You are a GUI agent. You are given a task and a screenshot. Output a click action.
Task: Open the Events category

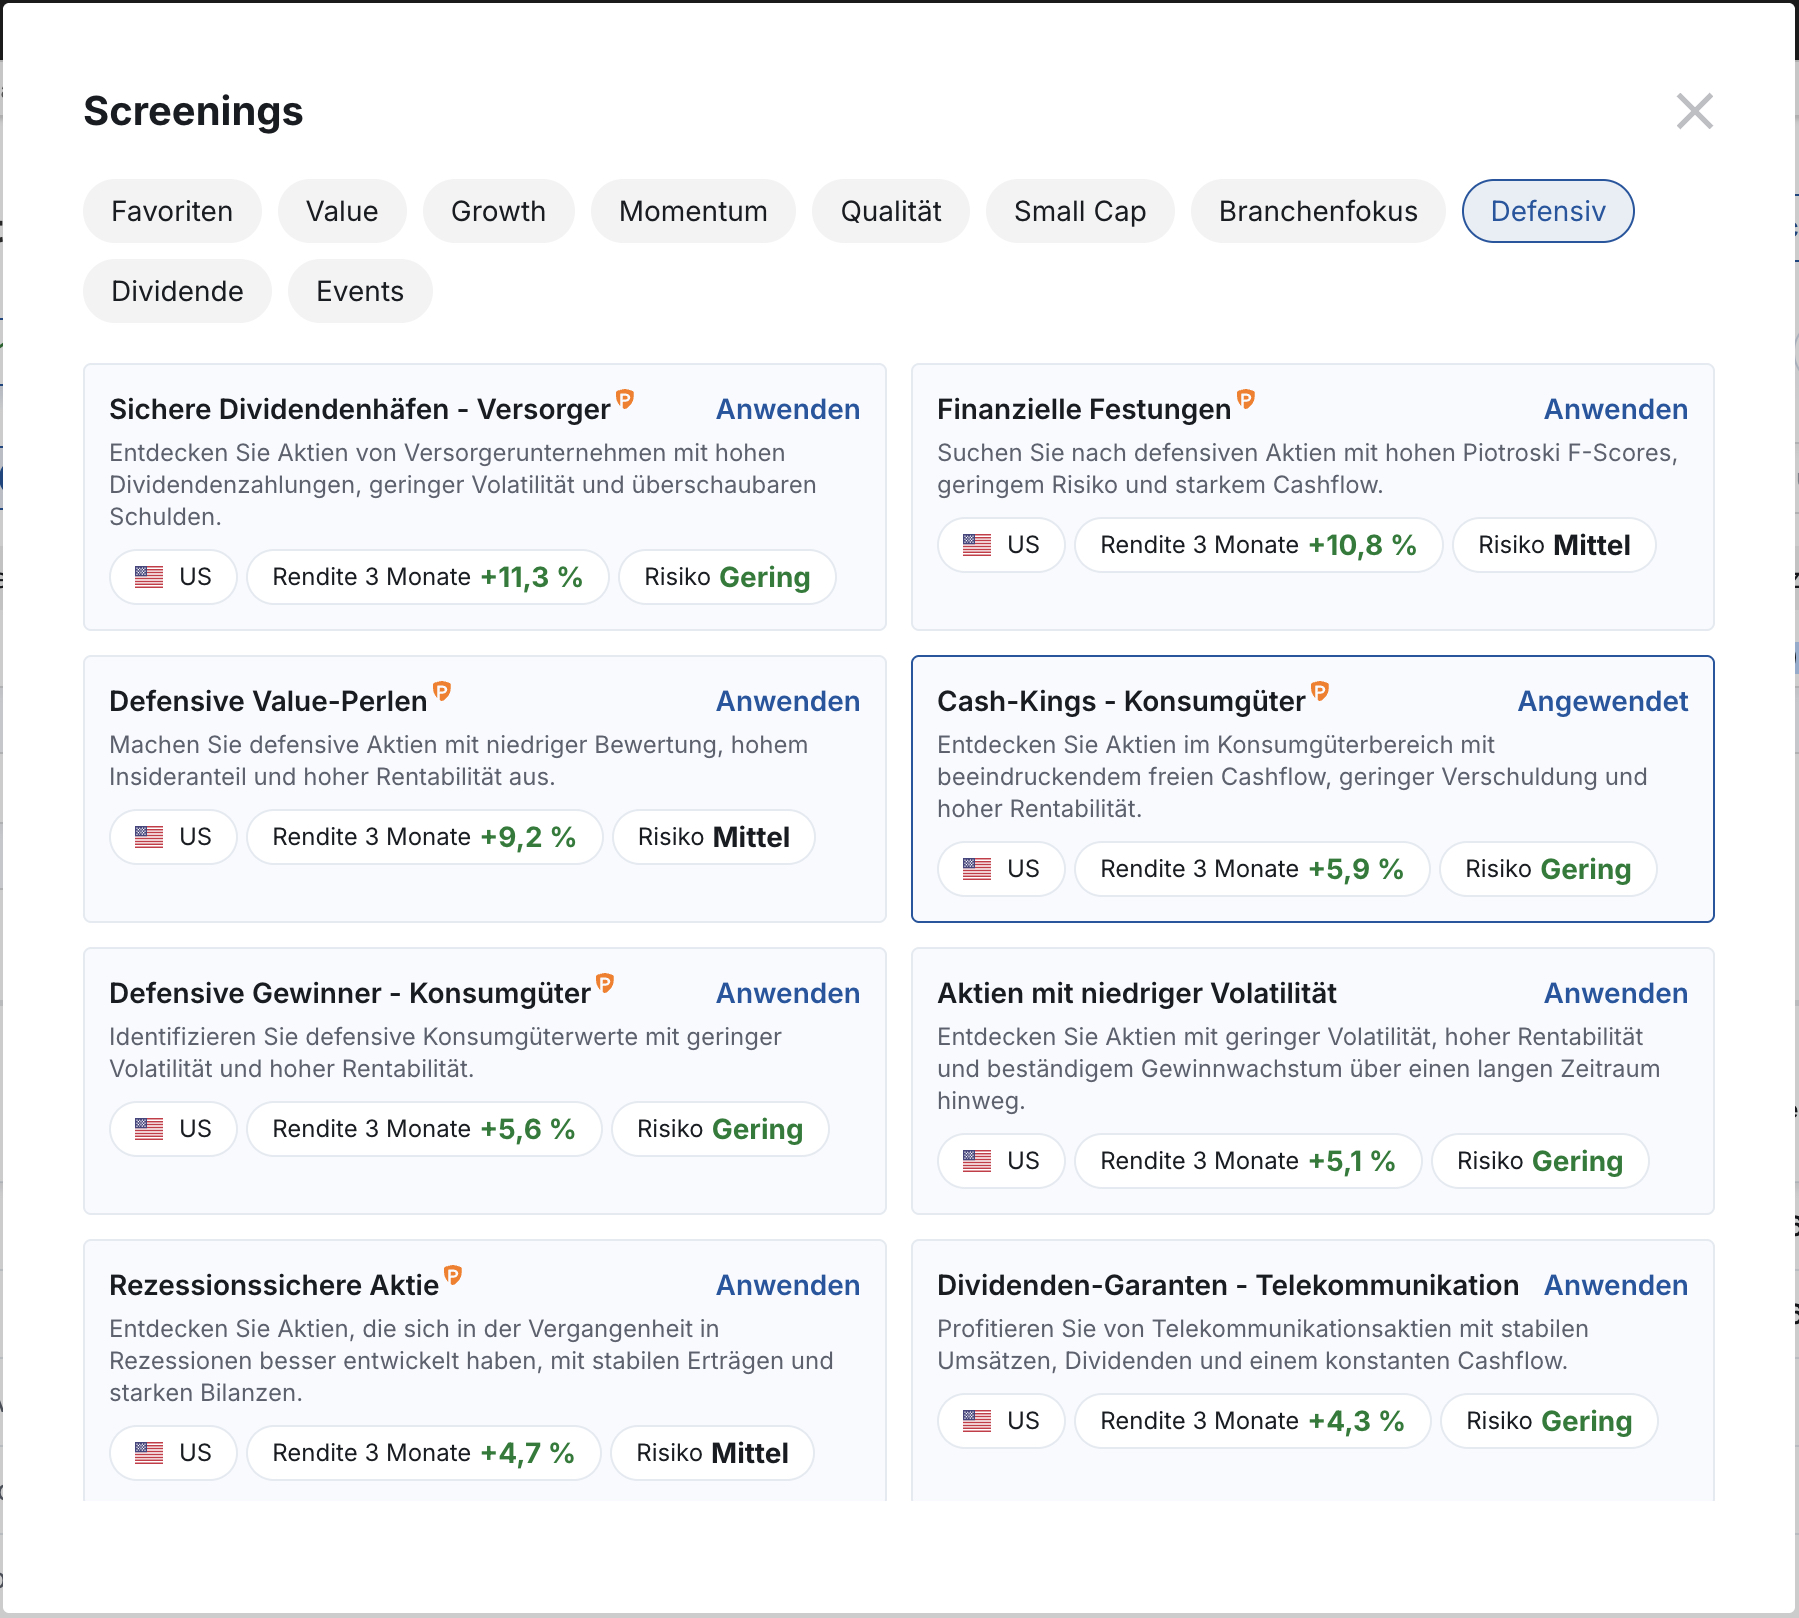360,291
